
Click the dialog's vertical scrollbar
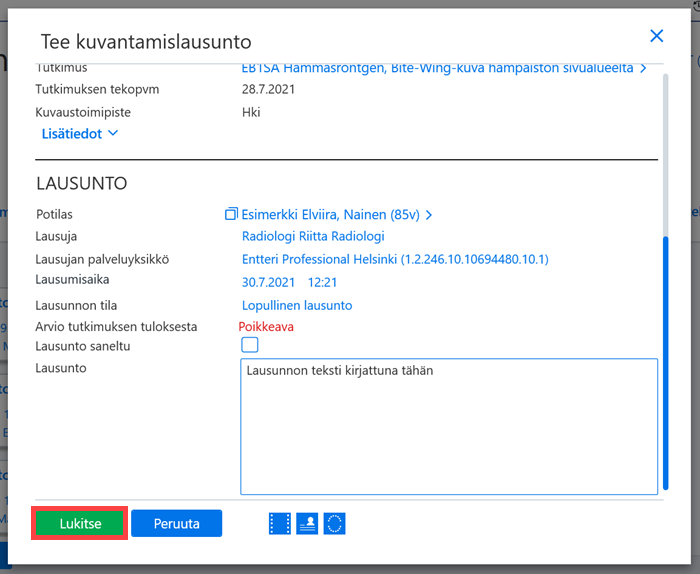(666, 281)
